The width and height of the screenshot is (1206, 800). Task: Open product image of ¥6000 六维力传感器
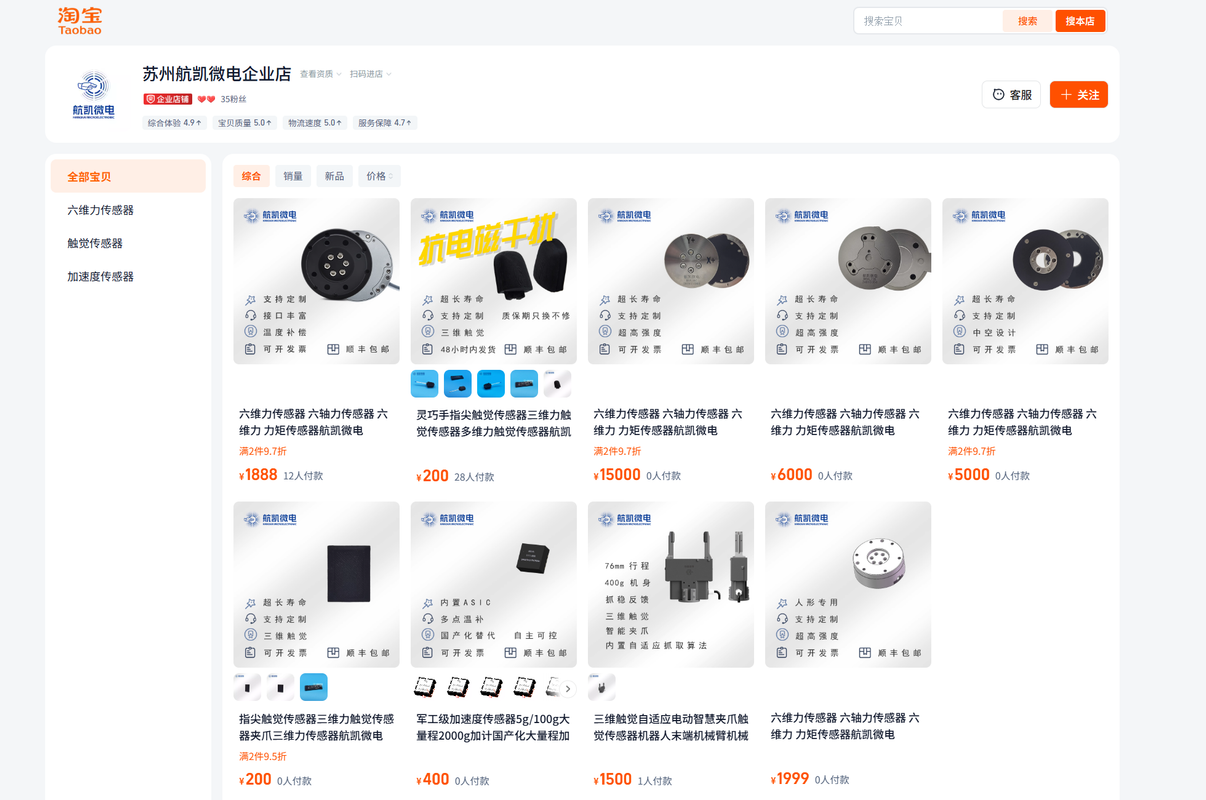(x=848, y=281)
